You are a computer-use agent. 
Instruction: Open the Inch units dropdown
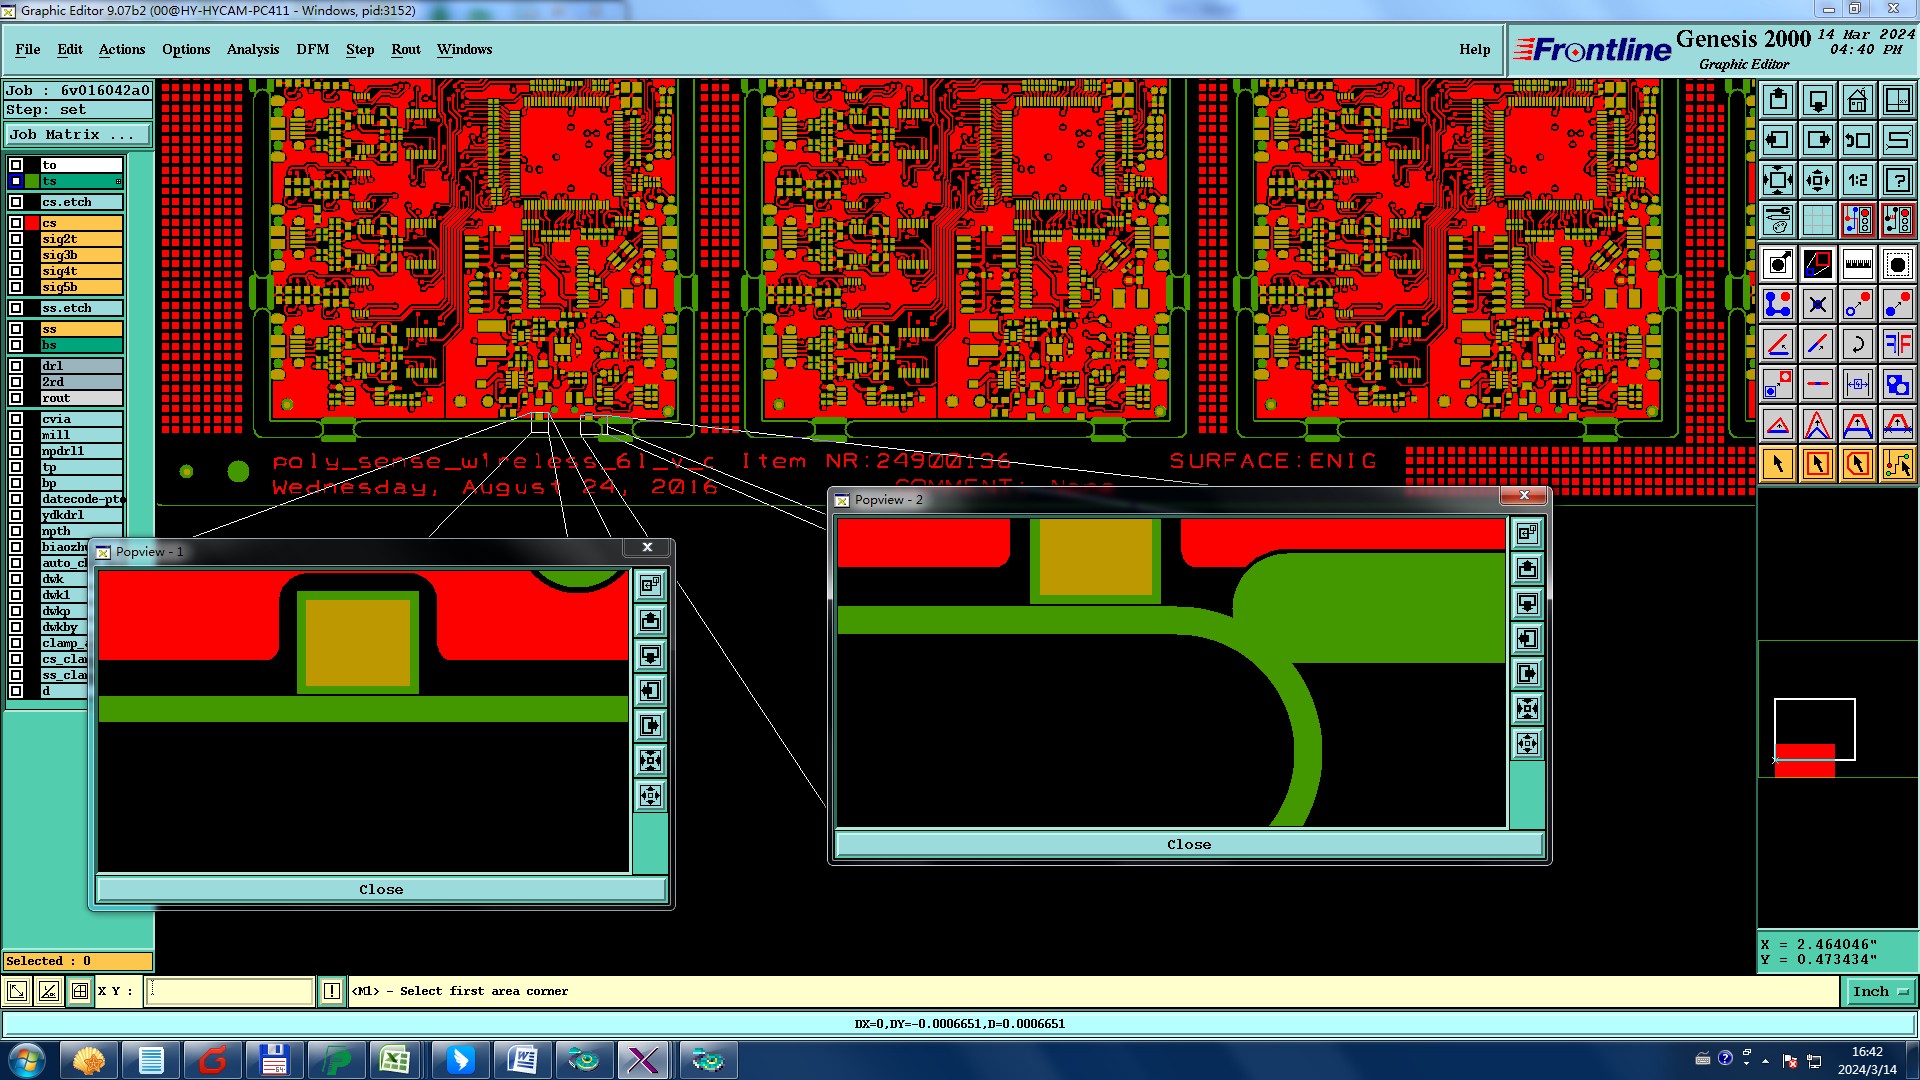point(1879,991)
